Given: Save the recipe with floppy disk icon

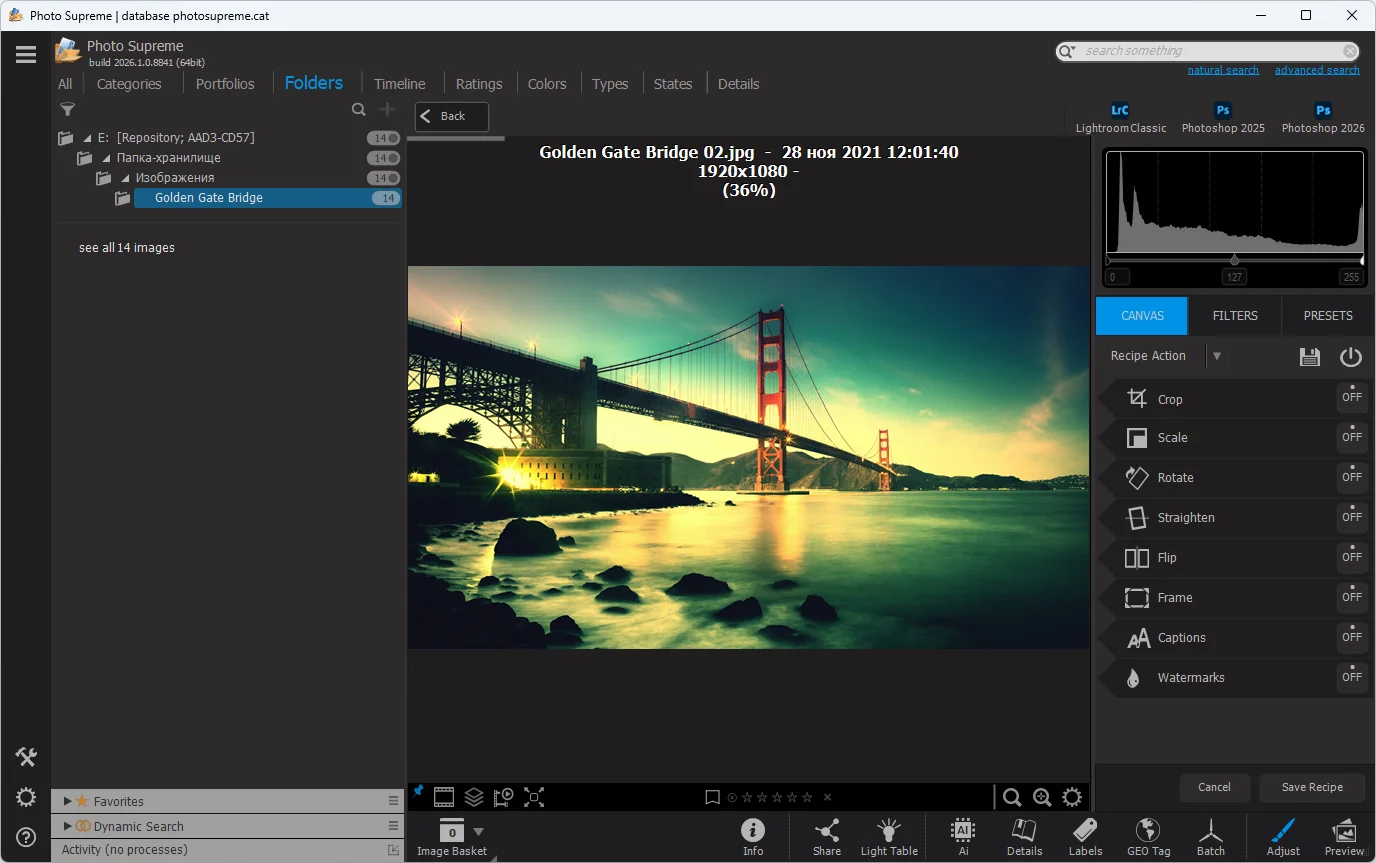Looking at the screenshot, I should click(x=1309, y=357).
